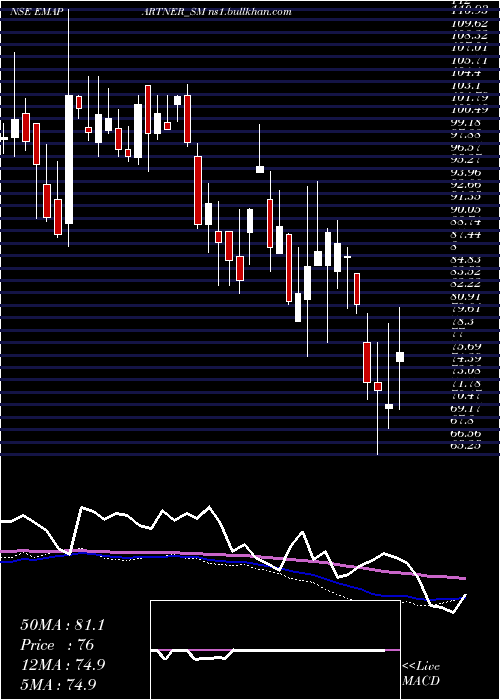Click the 71.78 price axis label

pos(467,383)
